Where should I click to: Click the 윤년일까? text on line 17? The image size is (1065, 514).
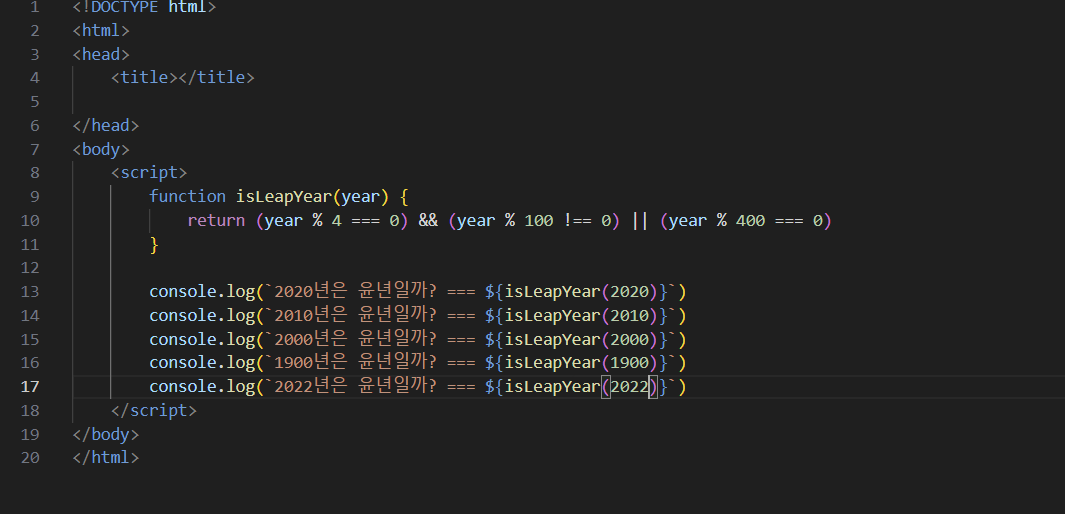tap(397, 387)
